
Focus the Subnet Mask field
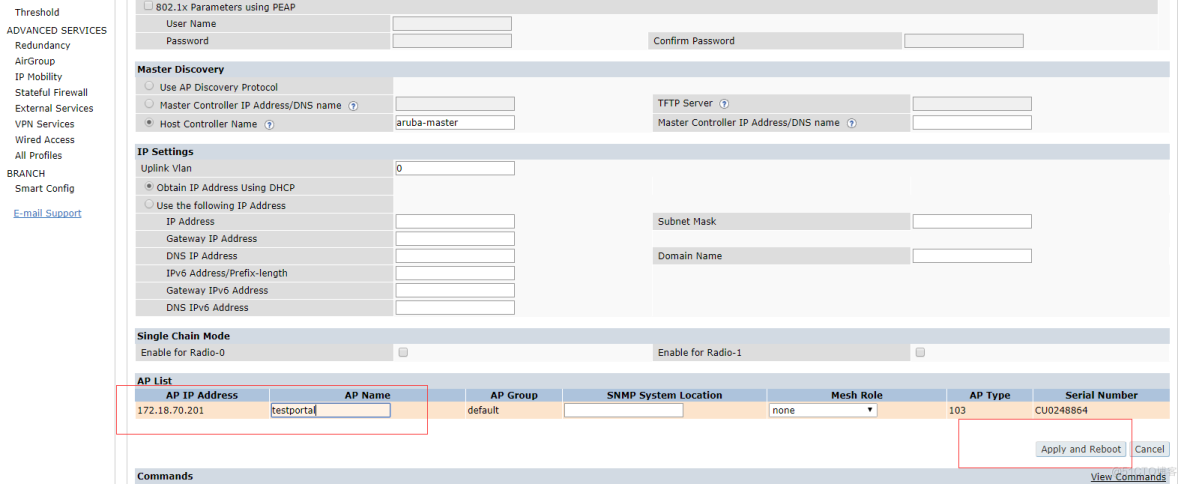click(972, 221)
